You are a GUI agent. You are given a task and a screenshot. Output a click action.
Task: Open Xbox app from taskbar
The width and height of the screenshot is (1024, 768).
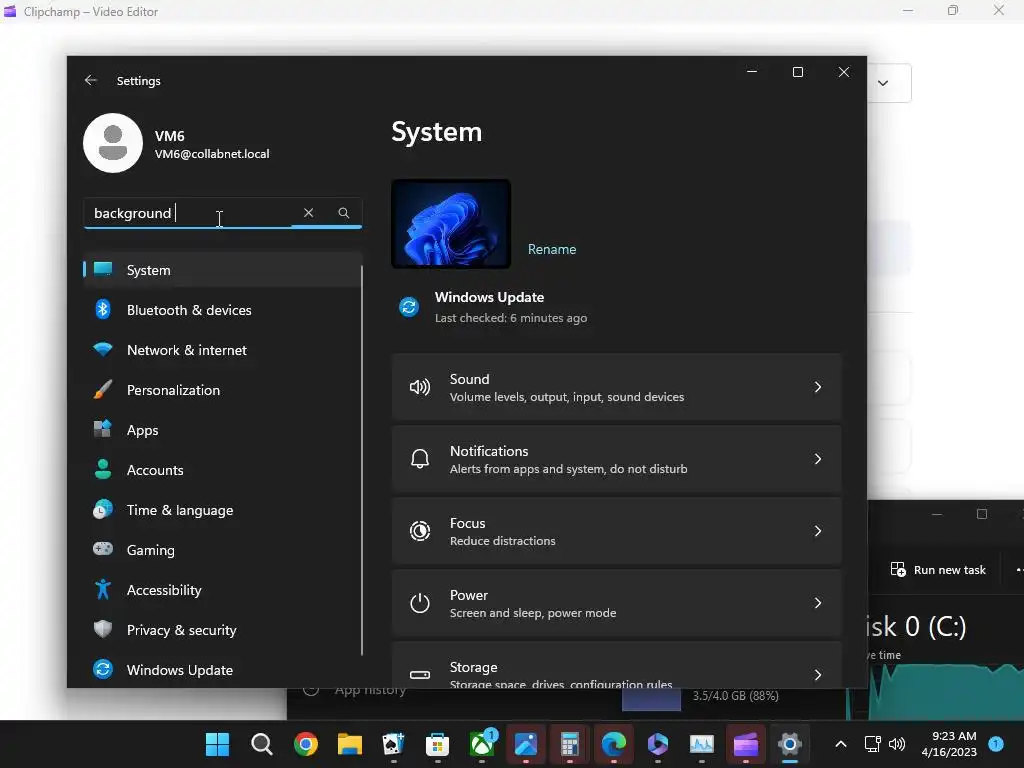tap(482, 744)
